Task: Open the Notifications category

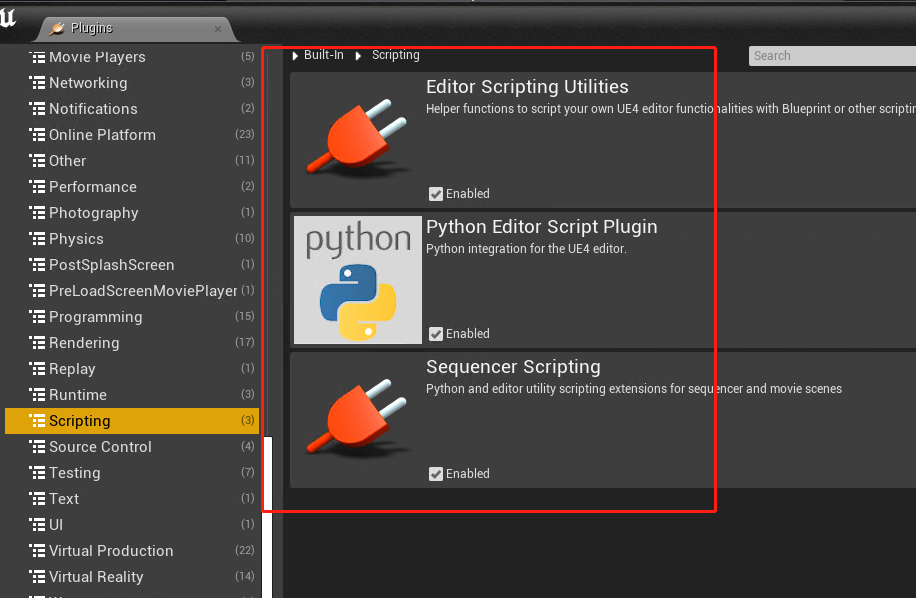Action: pyautogui.click(x=132, y=109)
